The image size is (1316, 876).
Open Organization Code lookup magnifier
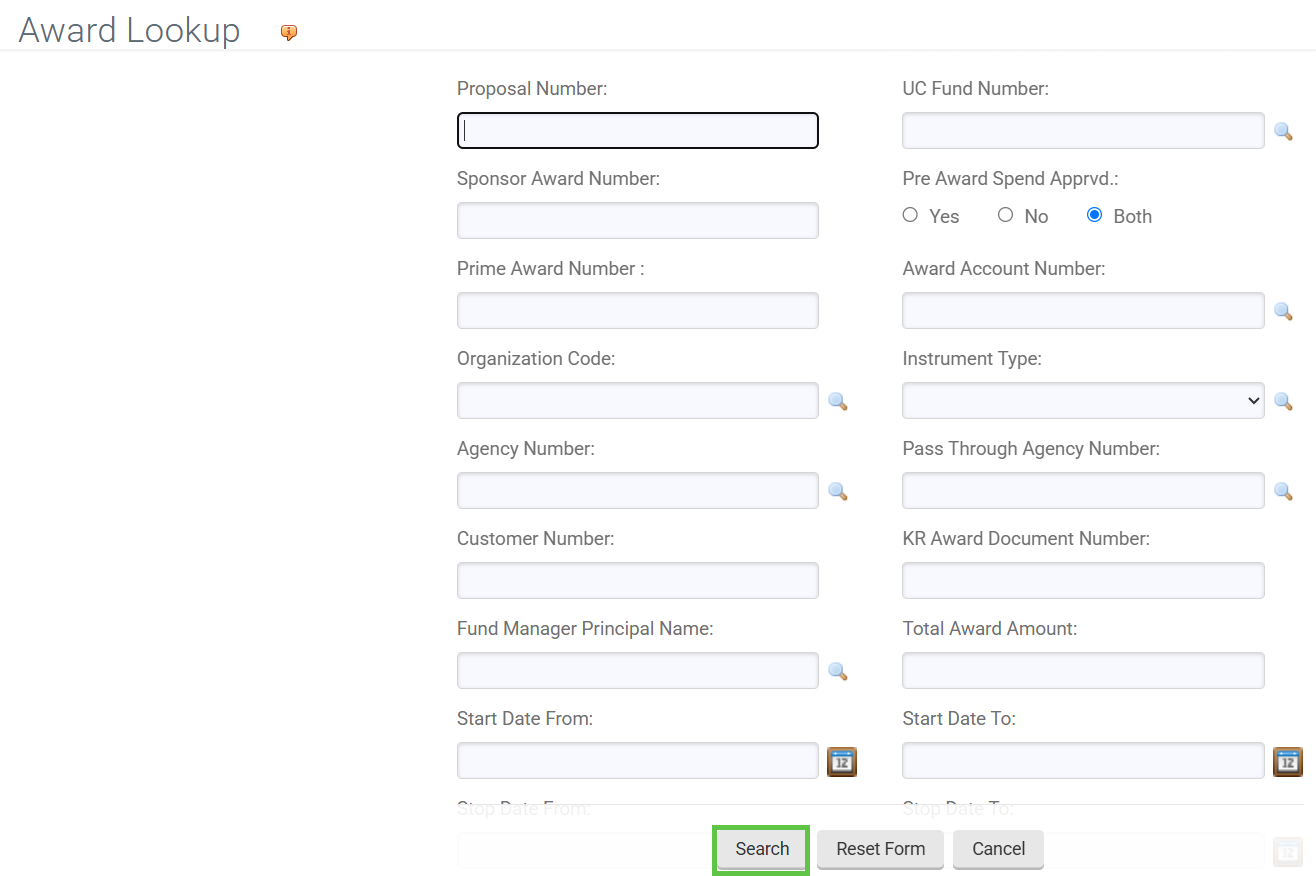click(x=838, y=401)
